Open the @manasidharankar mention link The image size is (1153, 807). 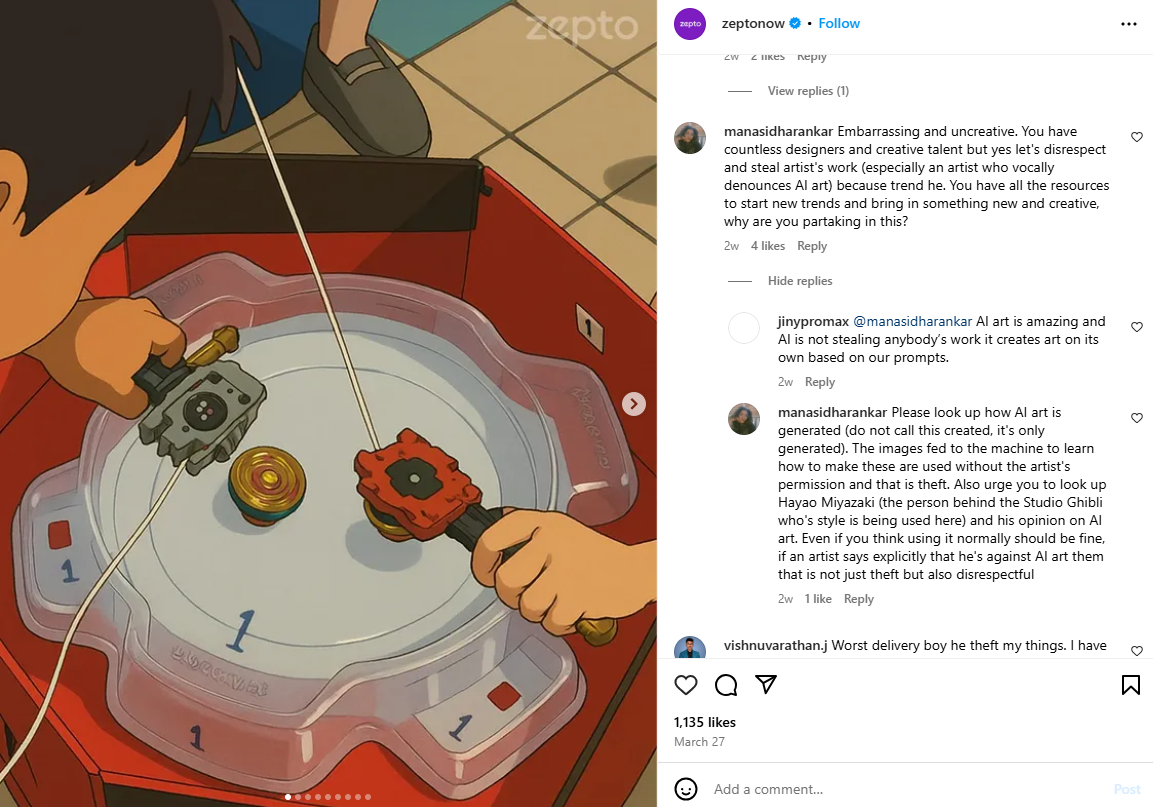[x=912, y=321]
